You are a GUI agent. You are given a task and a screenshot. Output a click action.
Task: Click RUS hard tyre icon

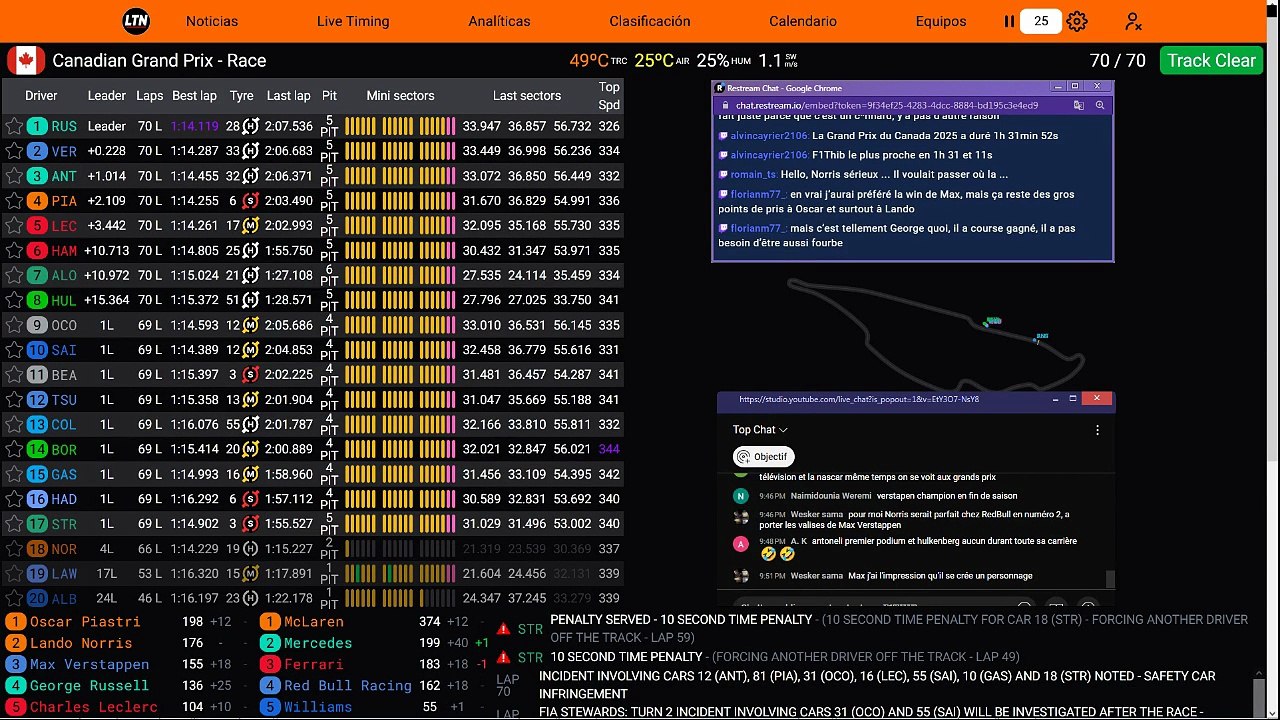(x=251, y=126)
